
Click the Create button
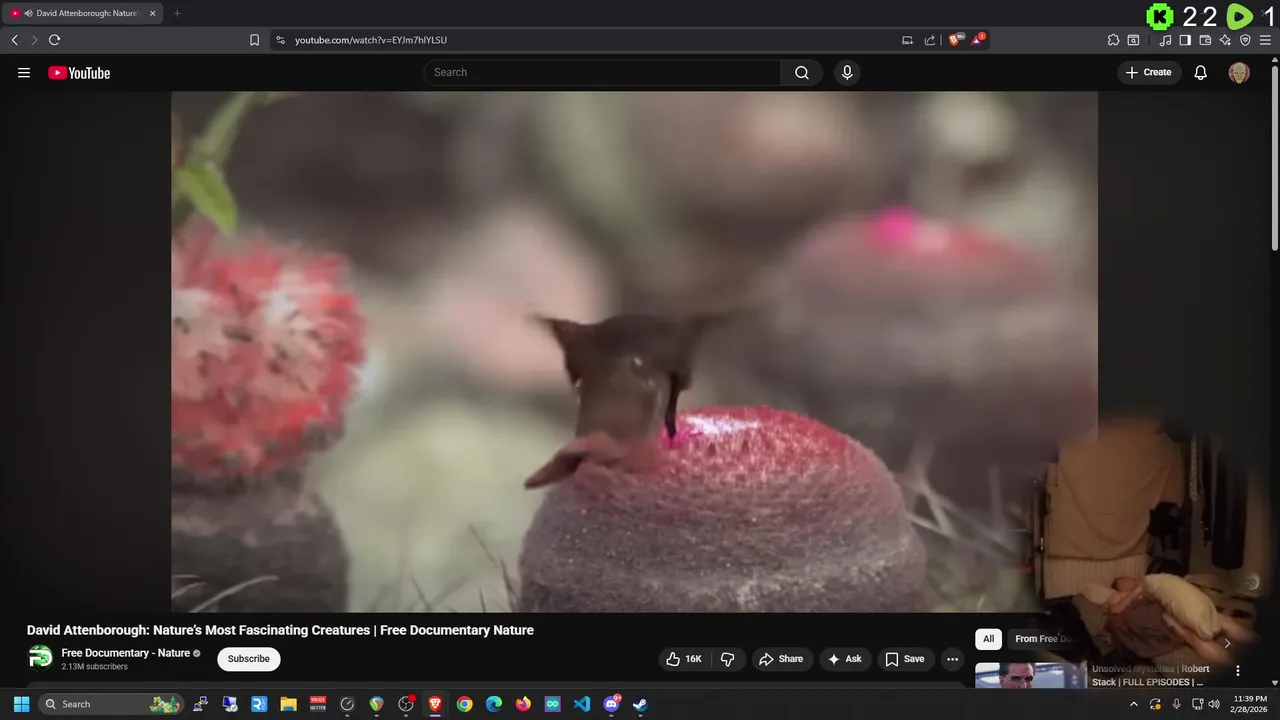1149,72
